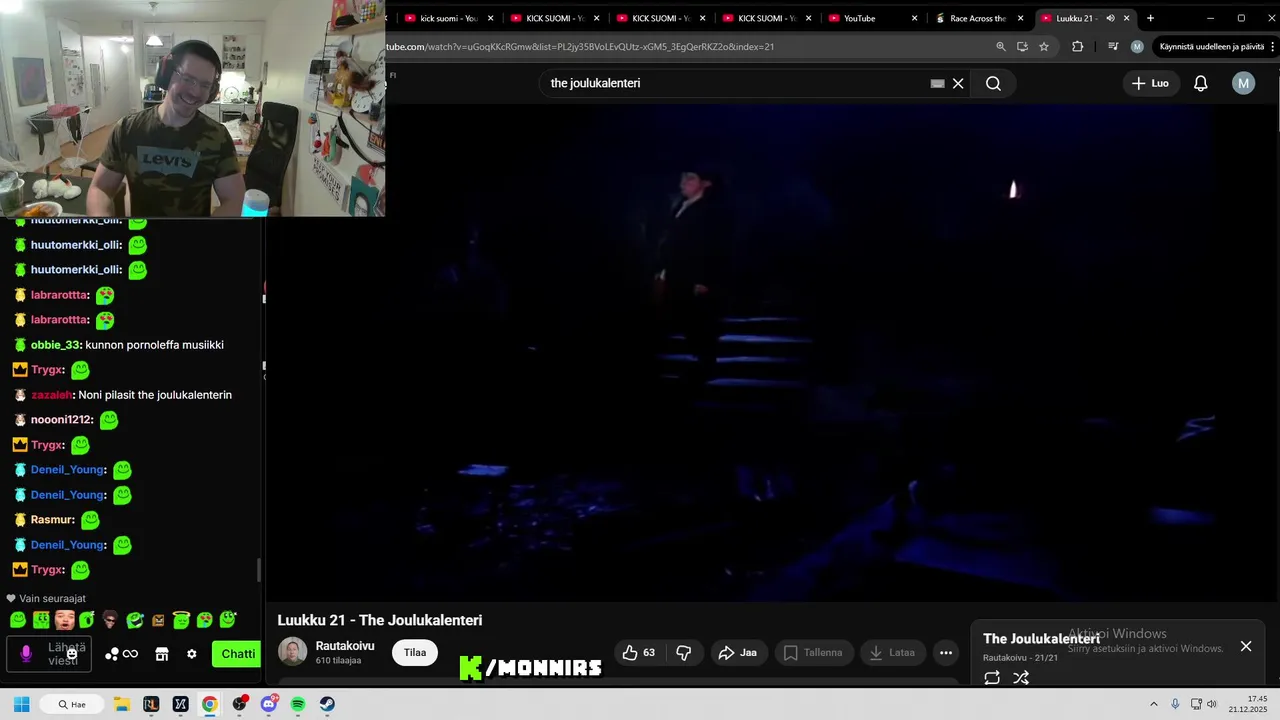
Task: Open the YouTube account avatar menu
Action: pos(1243,83)
